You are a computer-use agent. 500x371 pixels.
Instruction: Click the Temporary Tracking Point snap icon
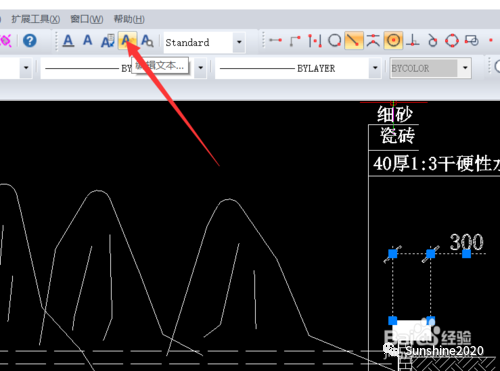pyautogui.click(x=275, y=40)
